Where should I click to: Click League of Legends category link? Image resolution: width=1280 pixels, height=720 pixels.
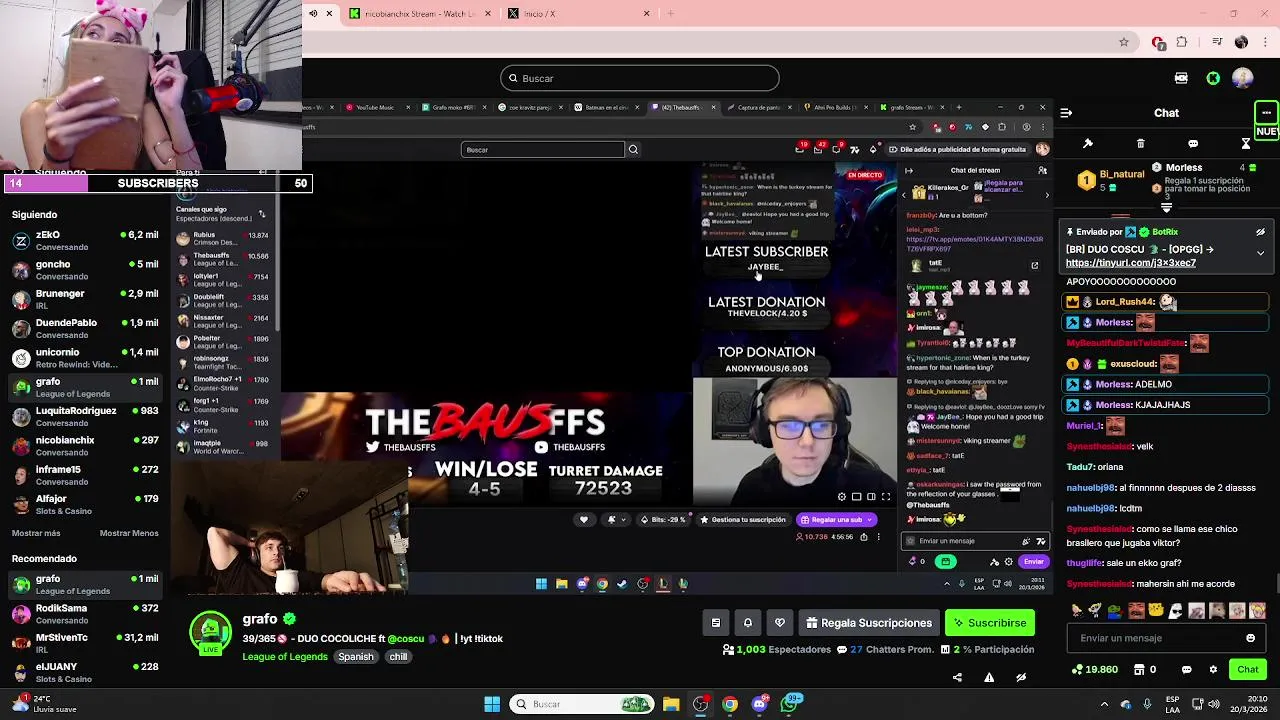coord(285,657)
